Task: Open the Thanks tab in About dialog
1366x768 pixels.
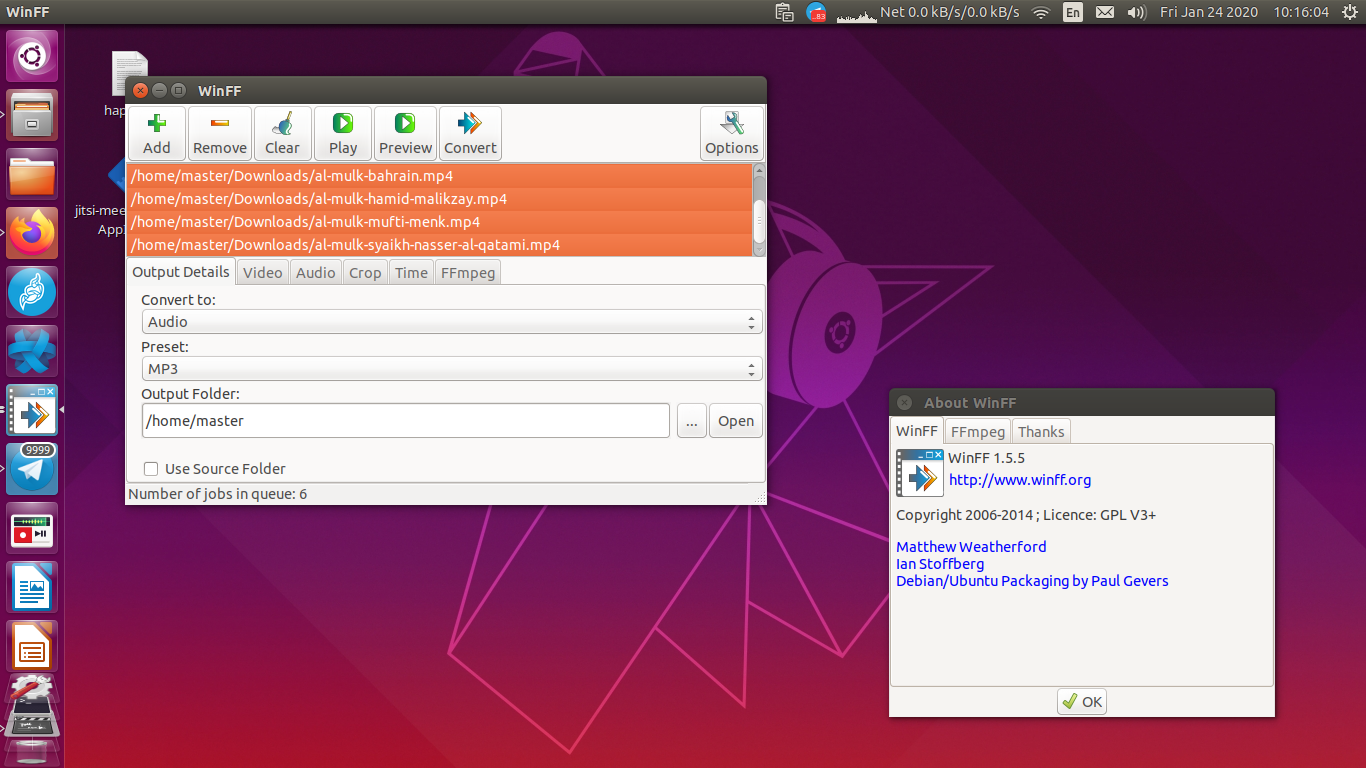Action: (x=1041, y=432)
